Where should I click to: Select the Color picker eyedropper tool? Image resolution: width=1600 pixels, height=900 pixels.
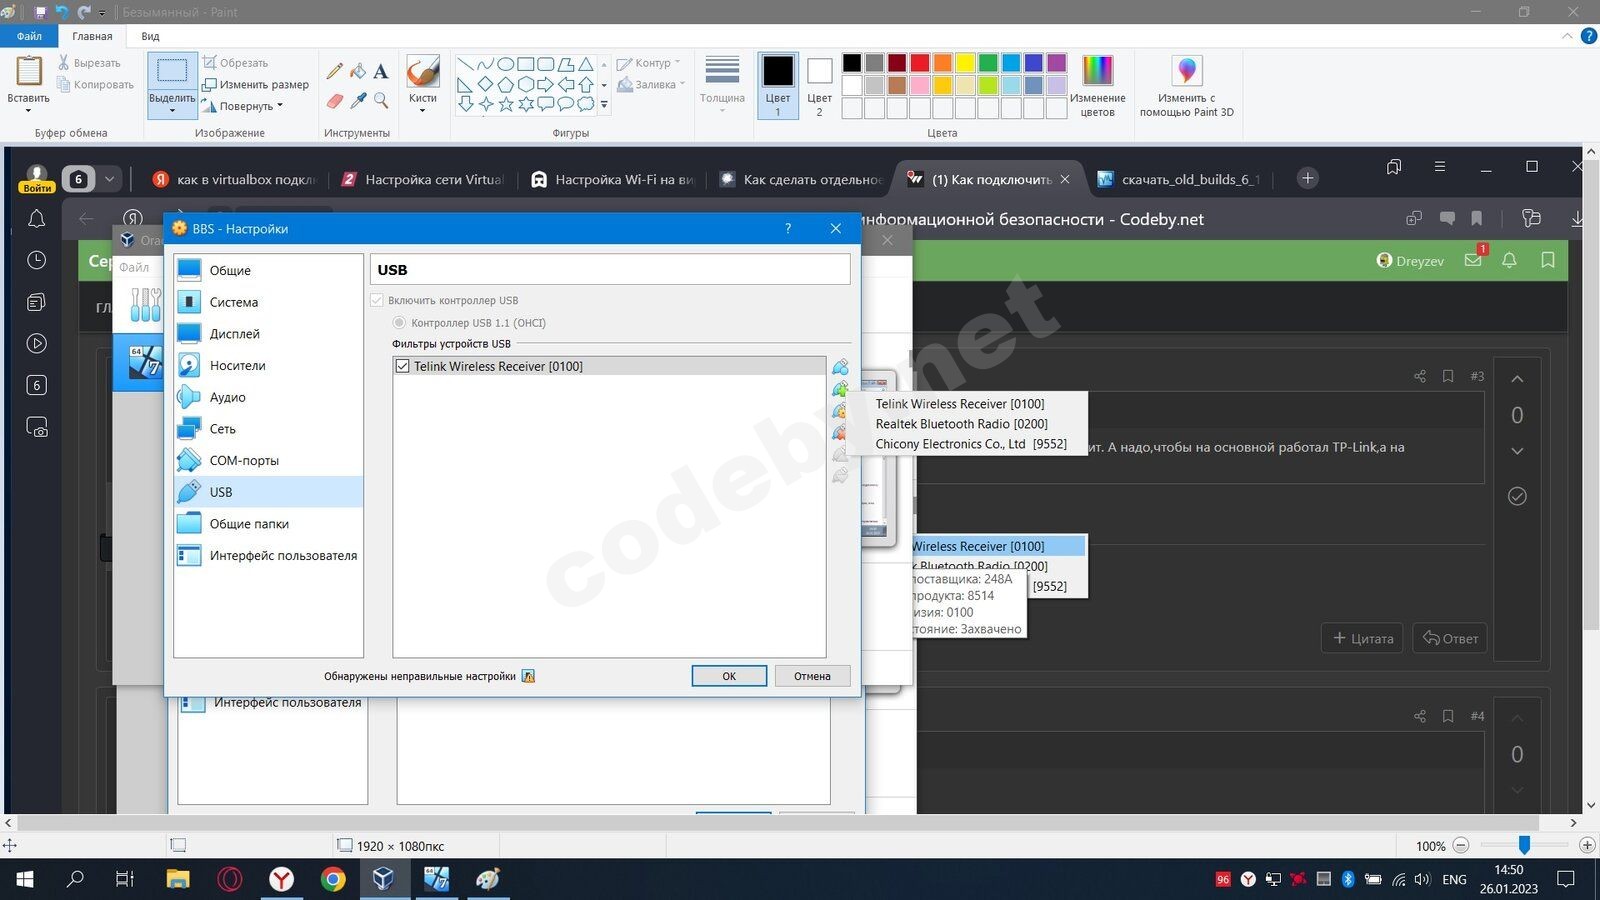358,101
